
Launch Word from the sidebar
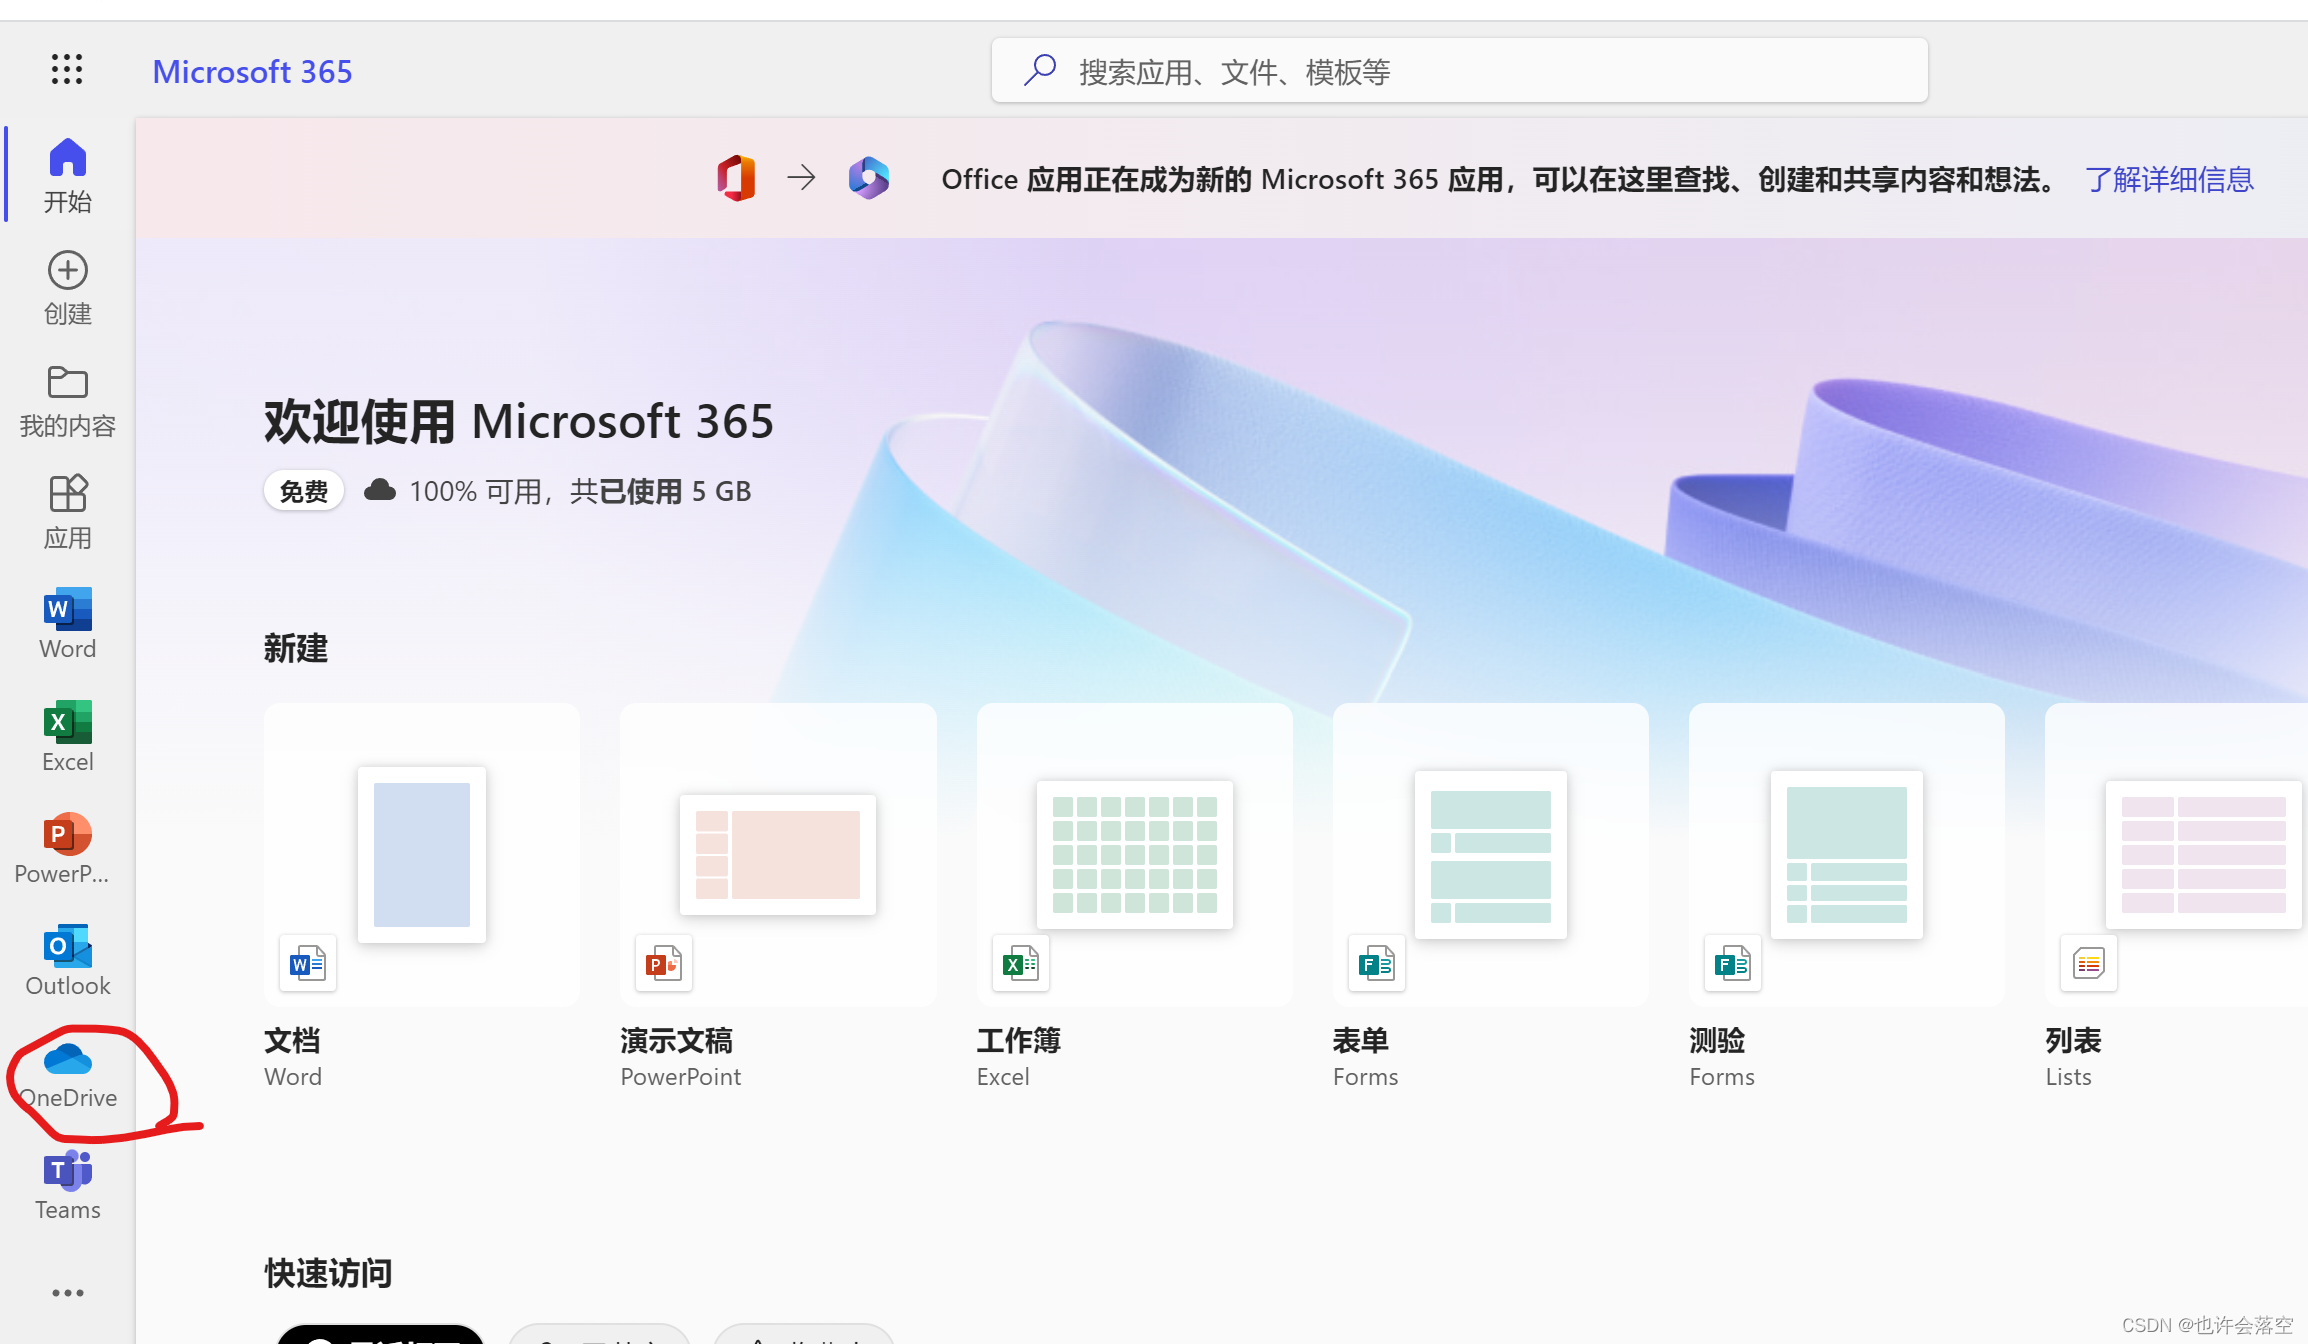[67, 624]
